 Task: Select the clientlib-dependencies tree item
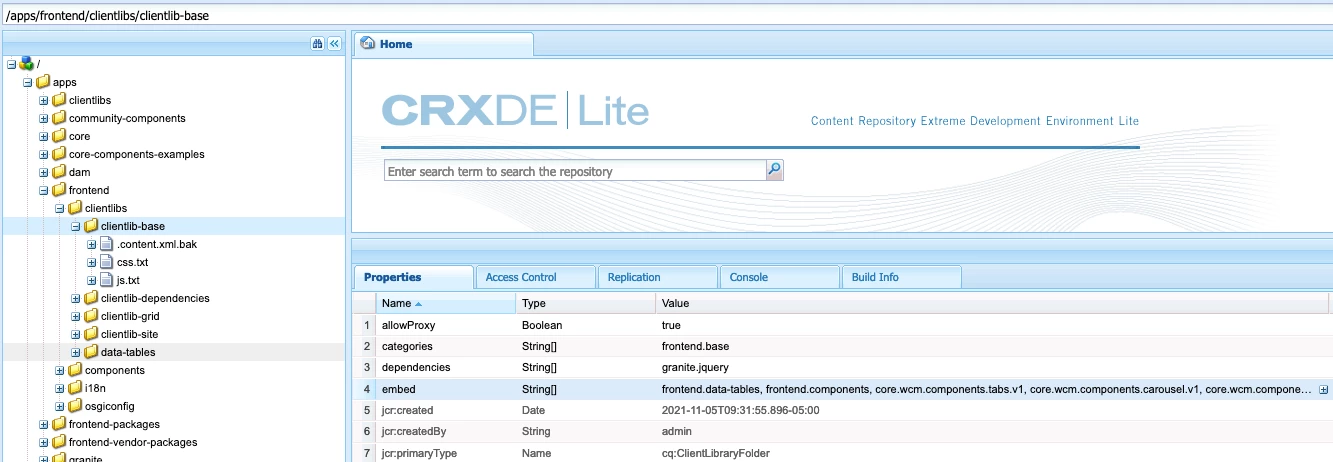tap(155, 298)
